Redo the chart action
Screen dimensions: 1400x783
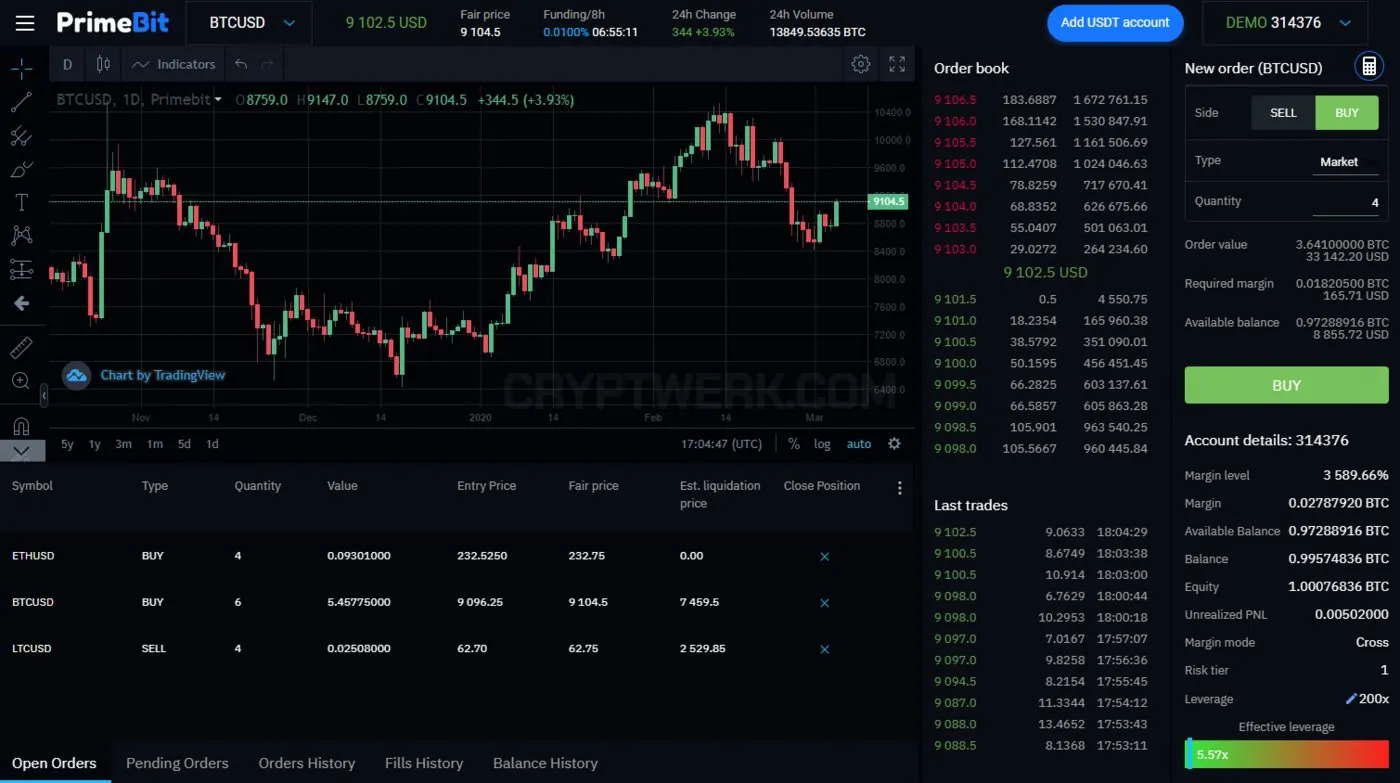click(267, 65)
